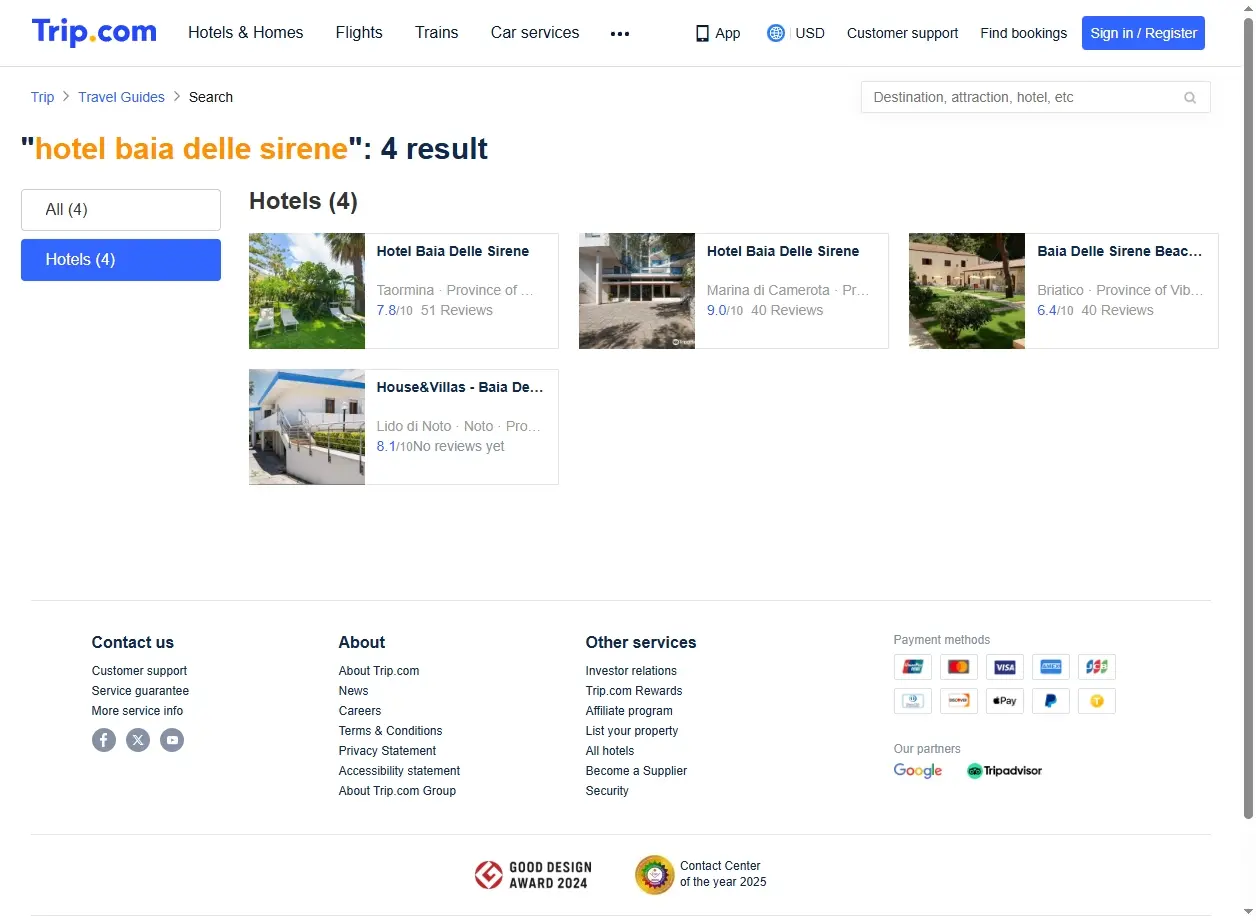Image resolution: width=1256 pixels, height=921 pixels.
Task: Open the more services ellipsis menu
Action: point(620,33)
